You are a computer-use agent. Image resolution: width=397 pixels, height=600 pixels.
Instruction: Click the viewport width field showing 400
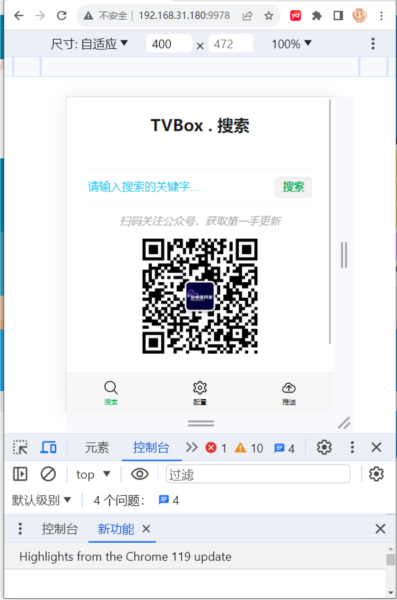(169, 44)
